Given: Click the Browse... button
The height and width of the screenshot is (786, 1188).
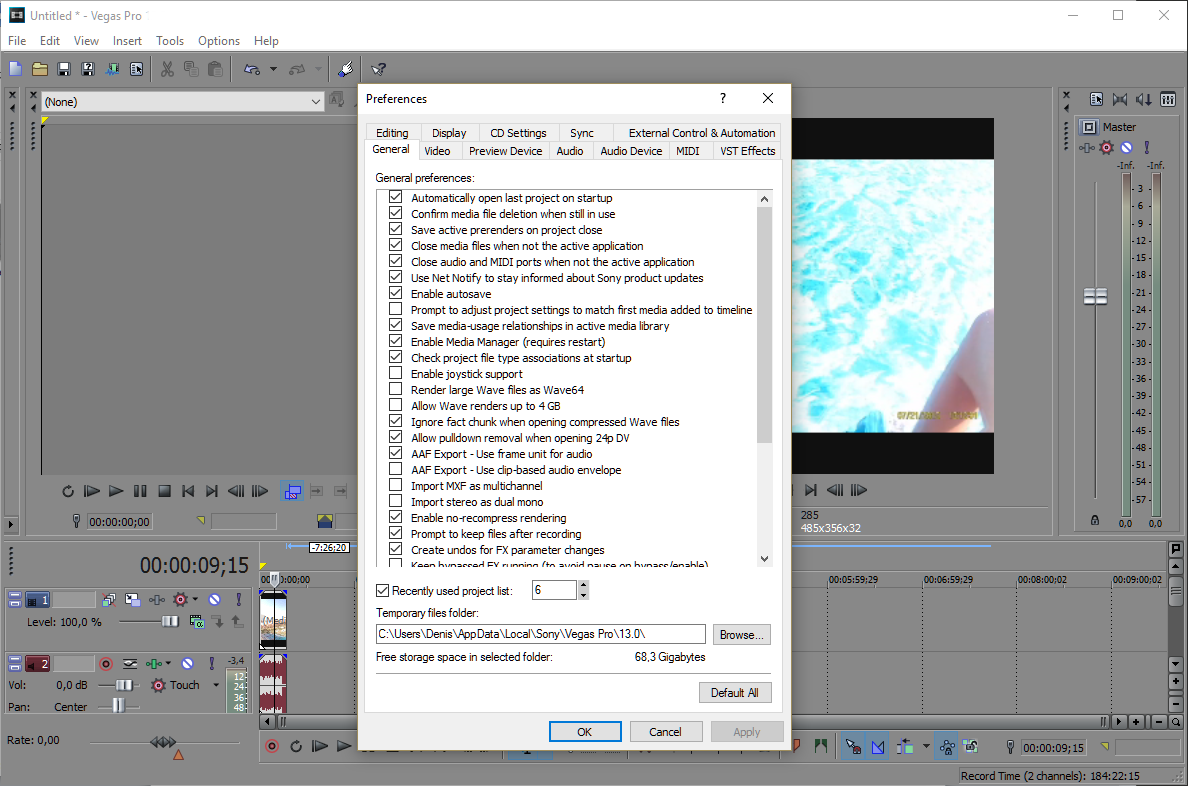Looking at the screenshot, I should pos(742,634).
